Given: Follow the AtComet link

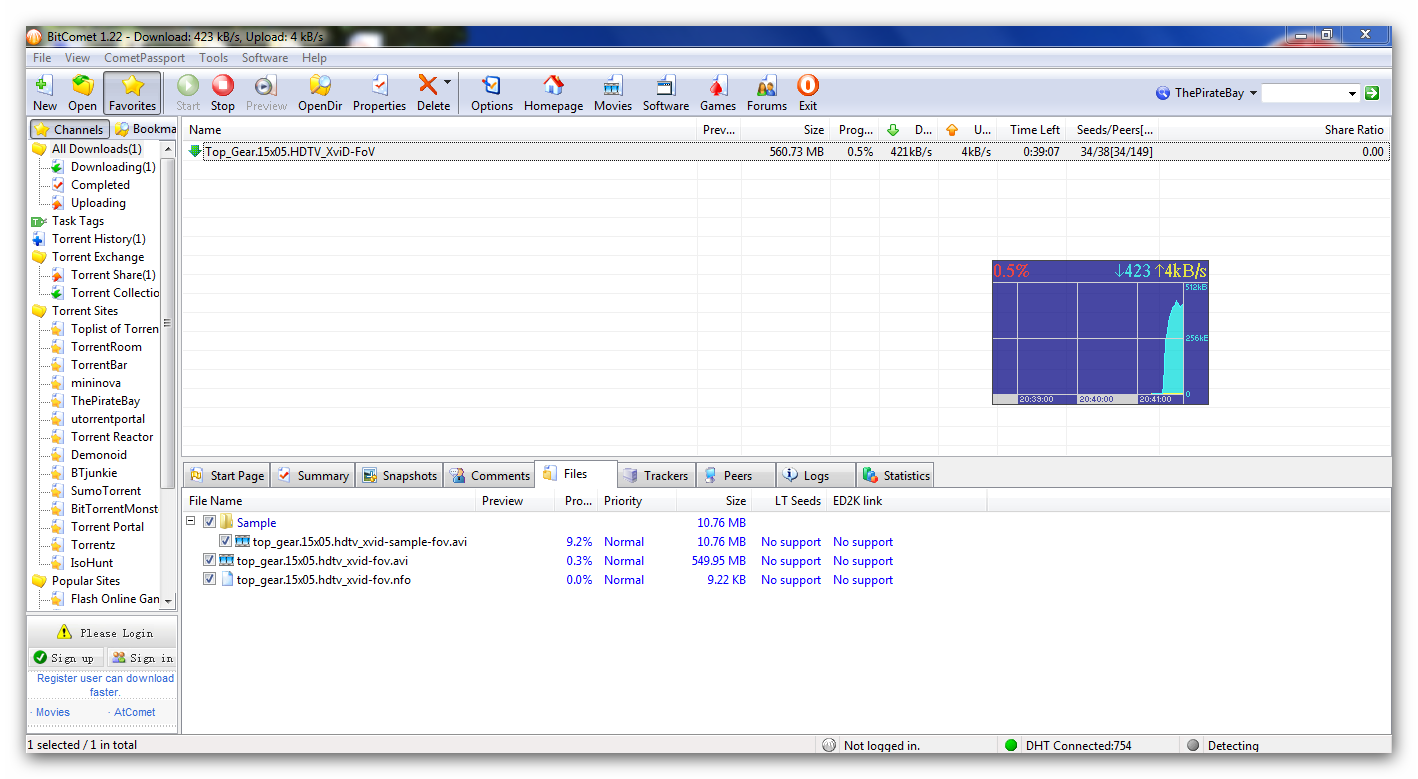Looking at the screenshot, I should [134, 713].
